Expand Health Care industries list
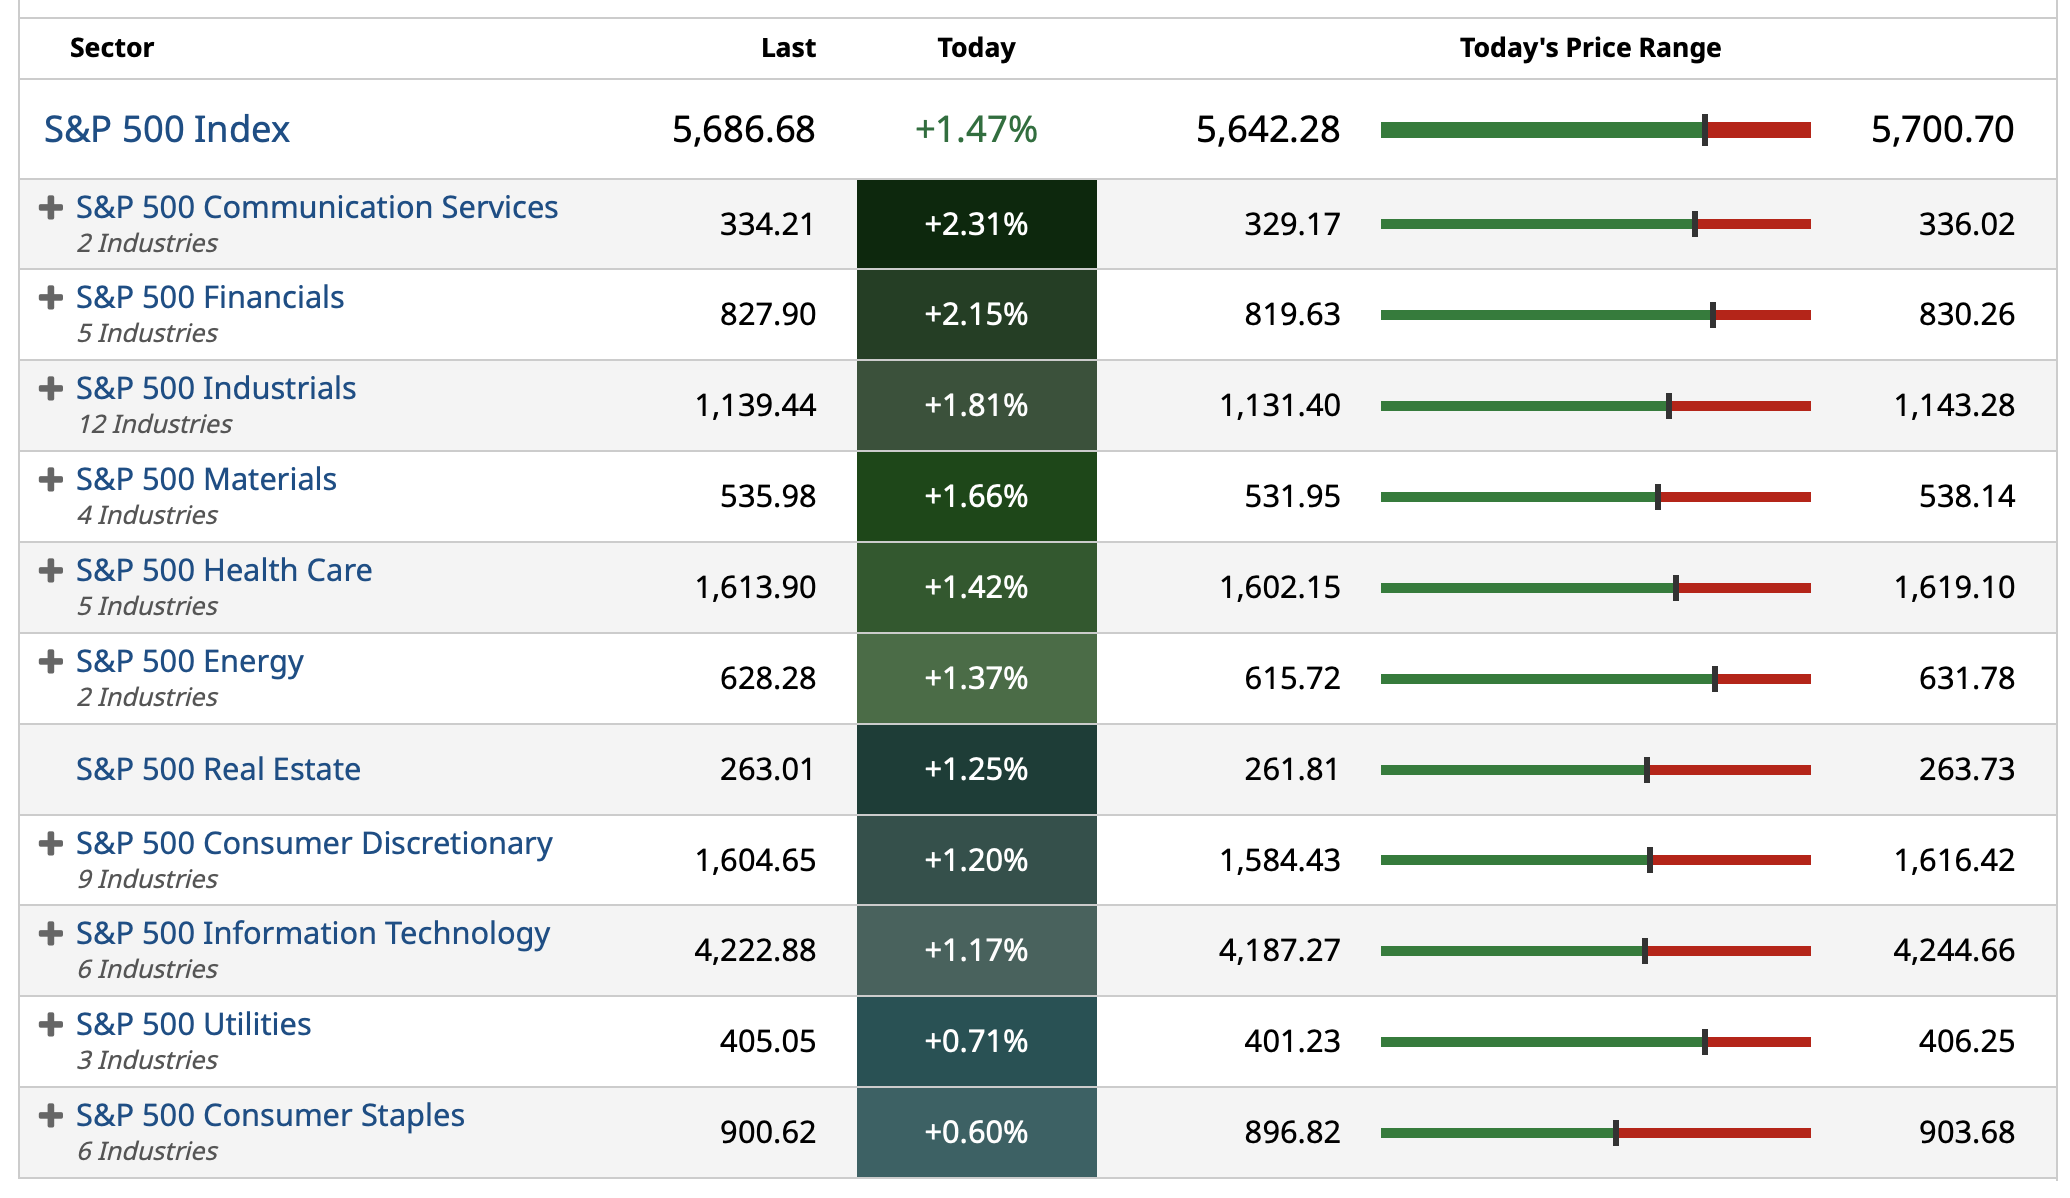Image resolution: width=2070 pixels, height=1198 pixels. (50, 571)
